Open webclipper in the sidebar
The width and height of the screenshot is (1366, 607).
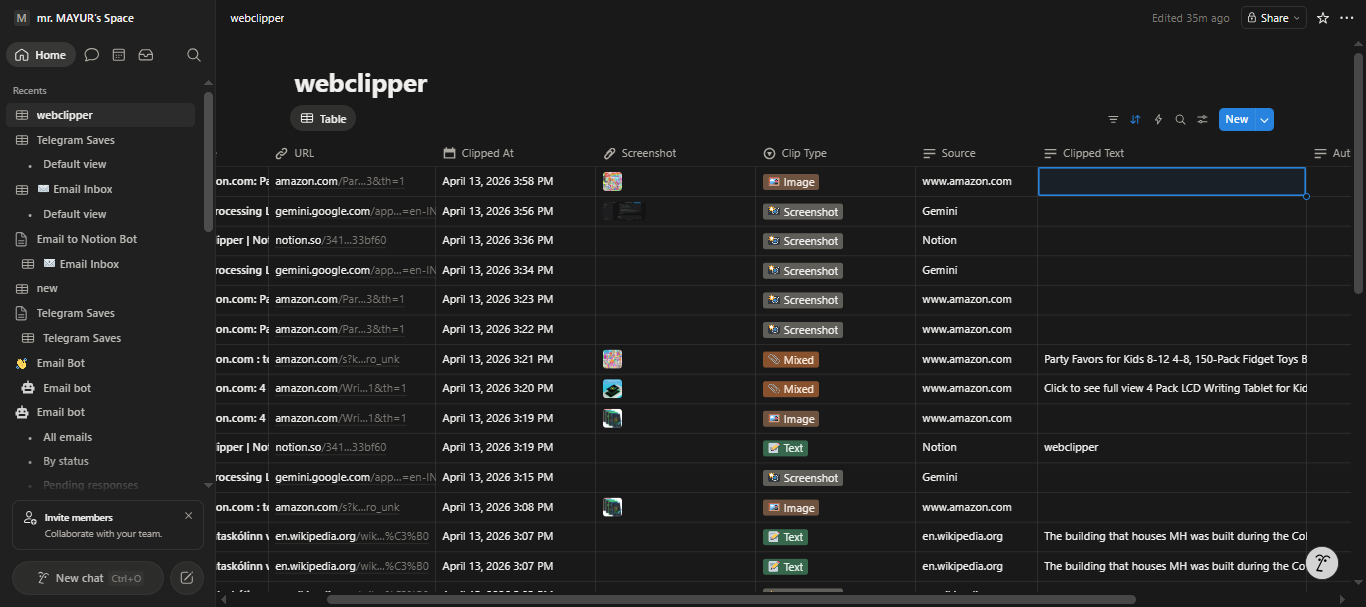point(100,115)
